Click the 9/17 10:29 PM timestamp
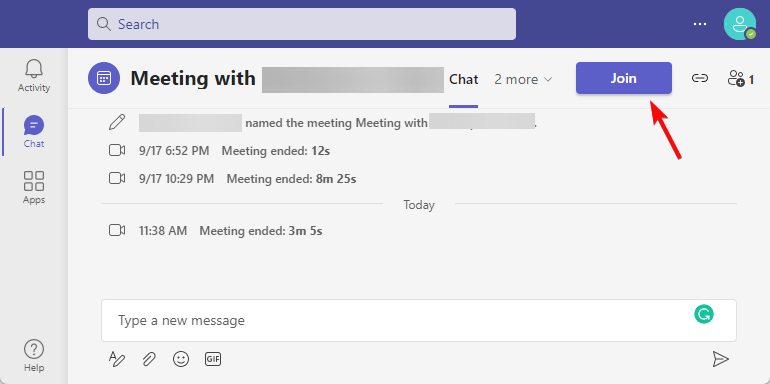The width and height of the screenshot is (770, 384). (176, 179)
